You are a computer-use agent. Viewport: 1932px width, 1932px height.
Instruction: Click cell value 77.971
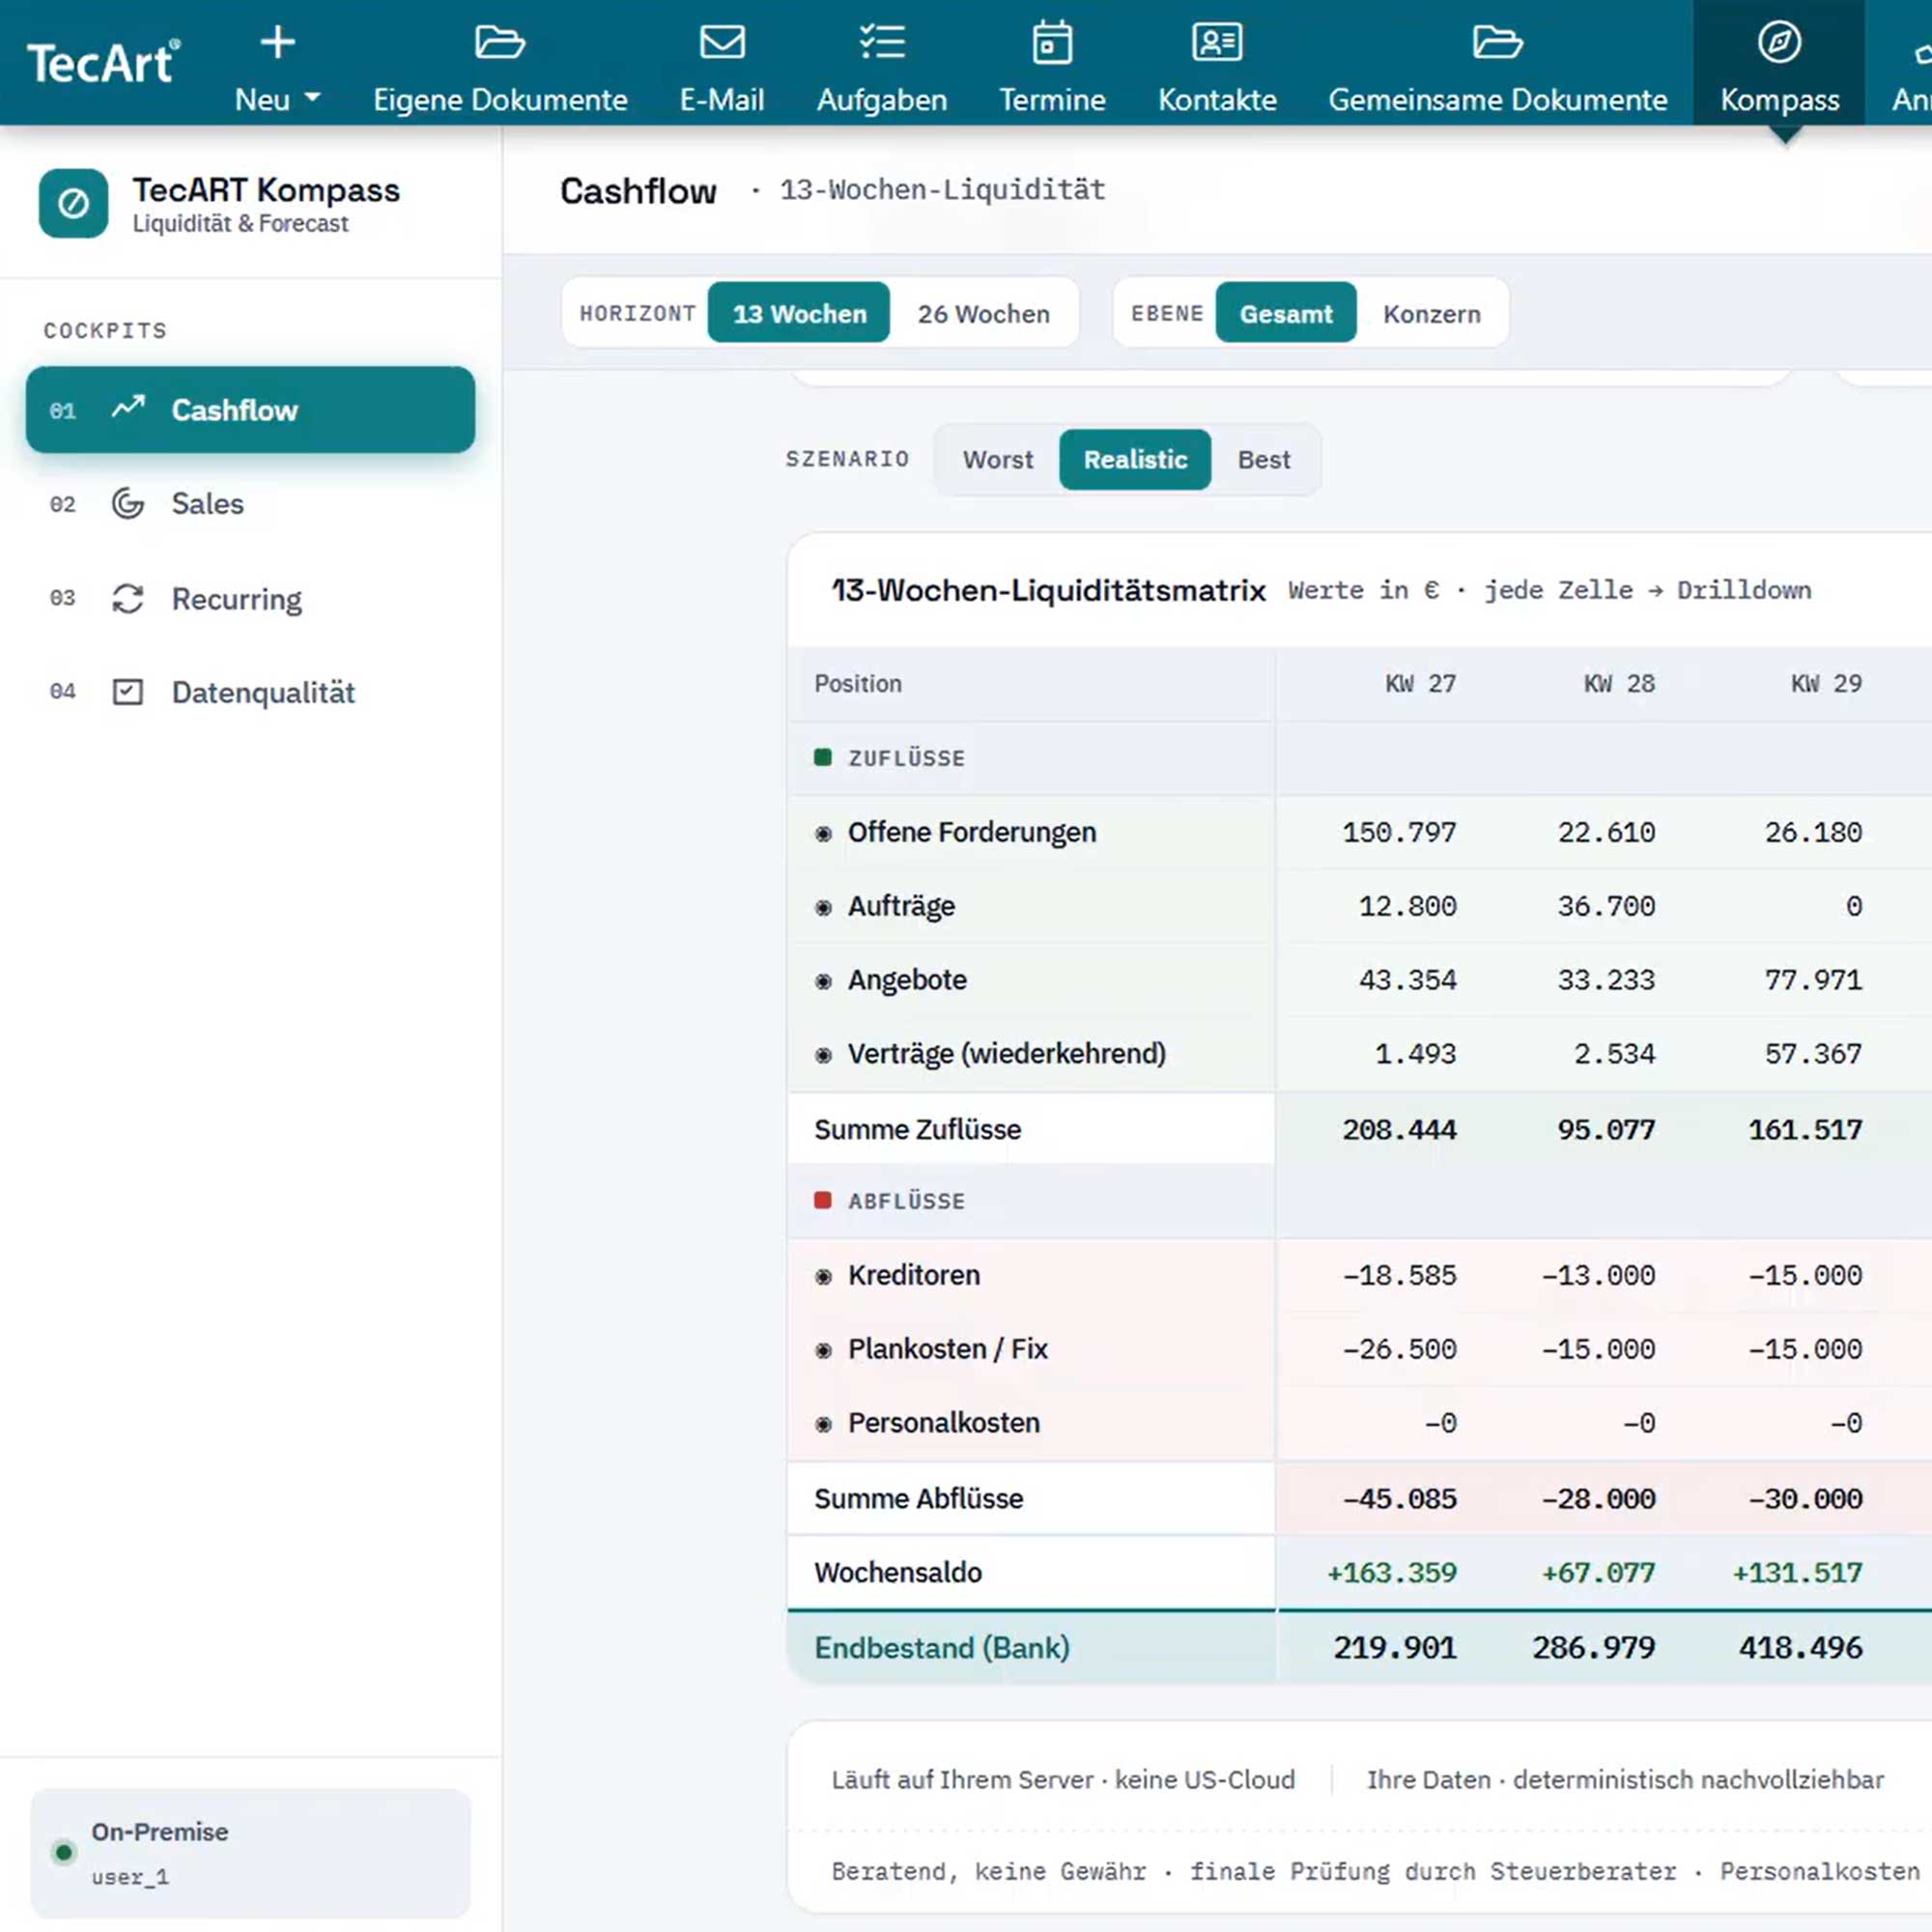pos(1813,980)
